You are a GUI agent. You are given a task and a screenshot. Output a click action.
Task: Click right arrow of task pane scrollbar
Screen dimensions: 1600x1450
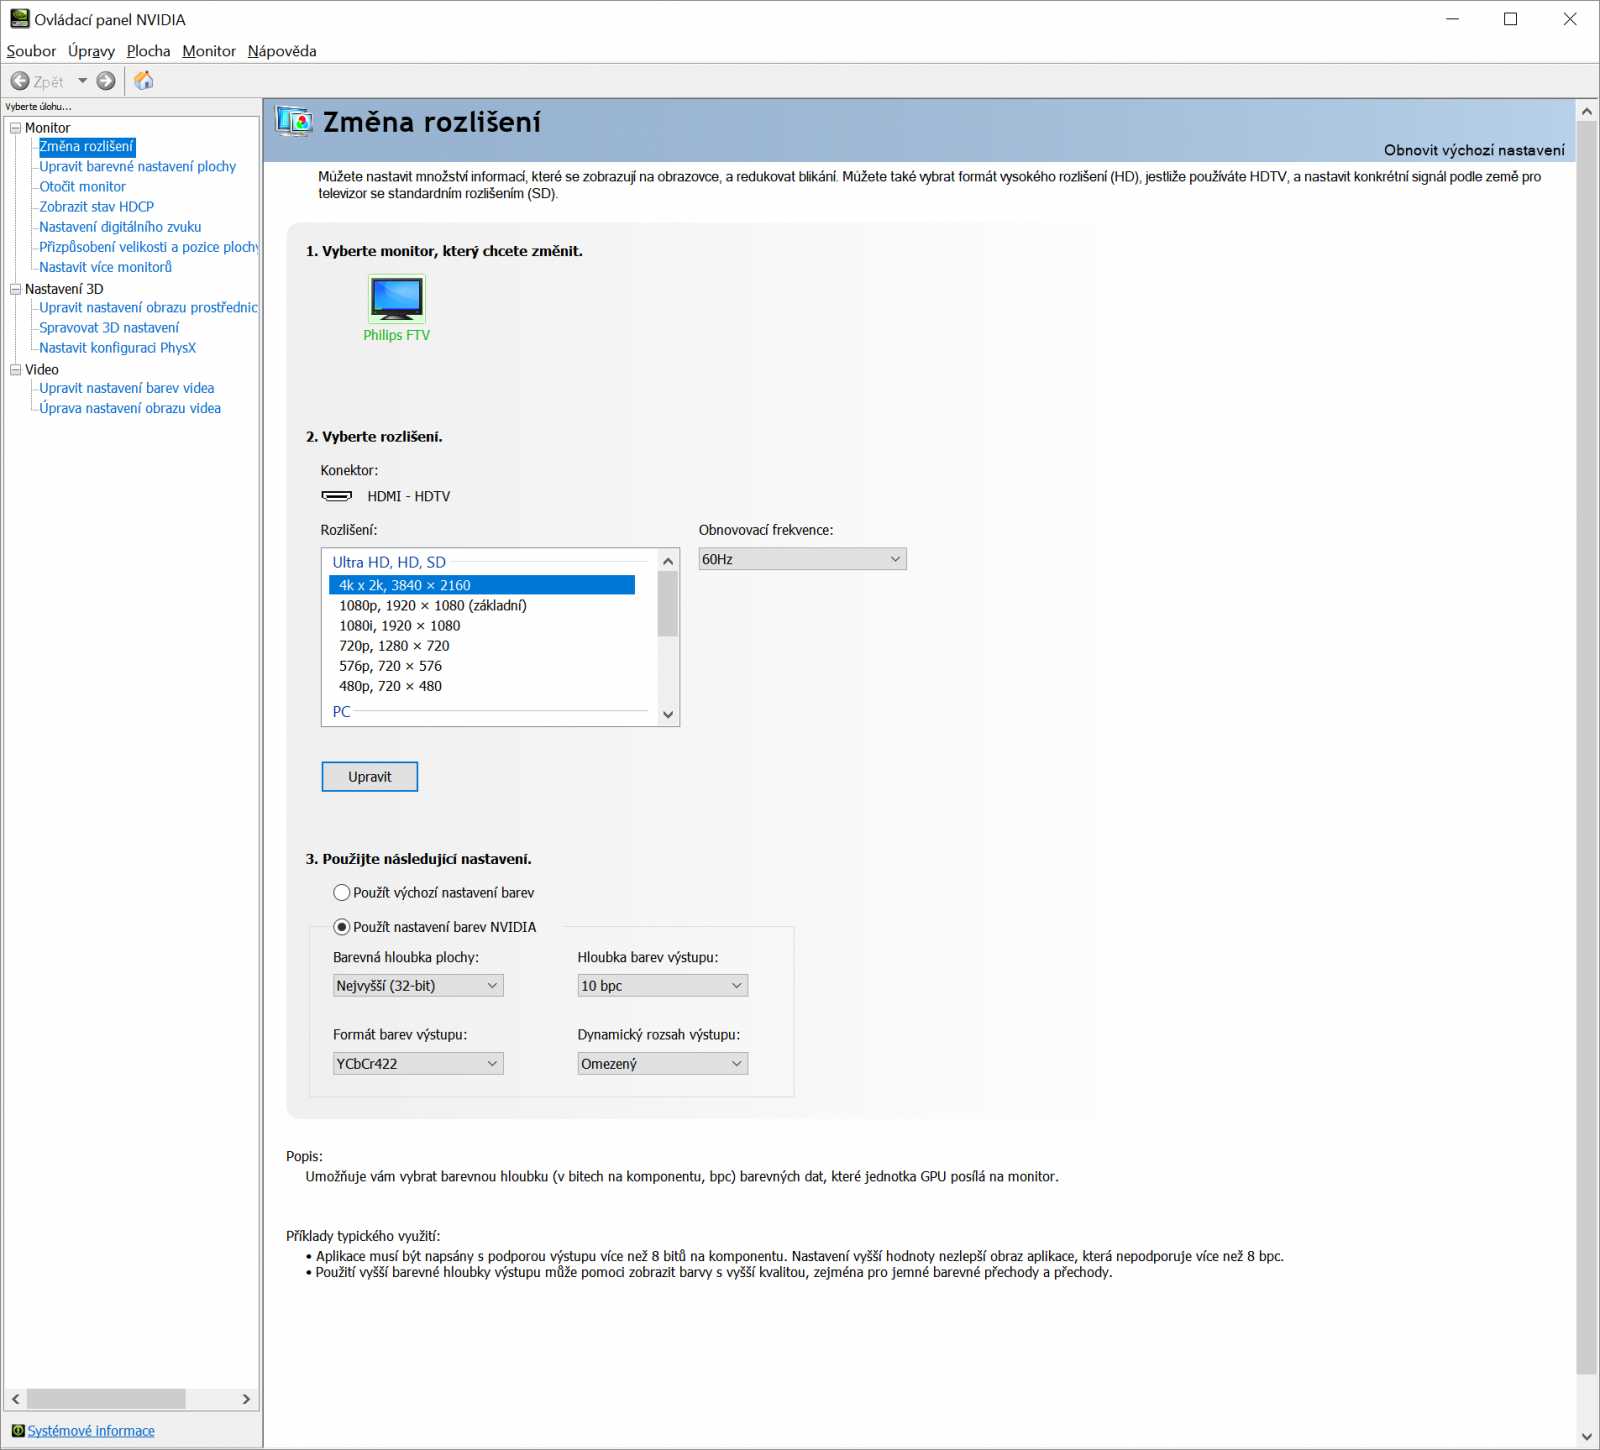[246, 1399]
